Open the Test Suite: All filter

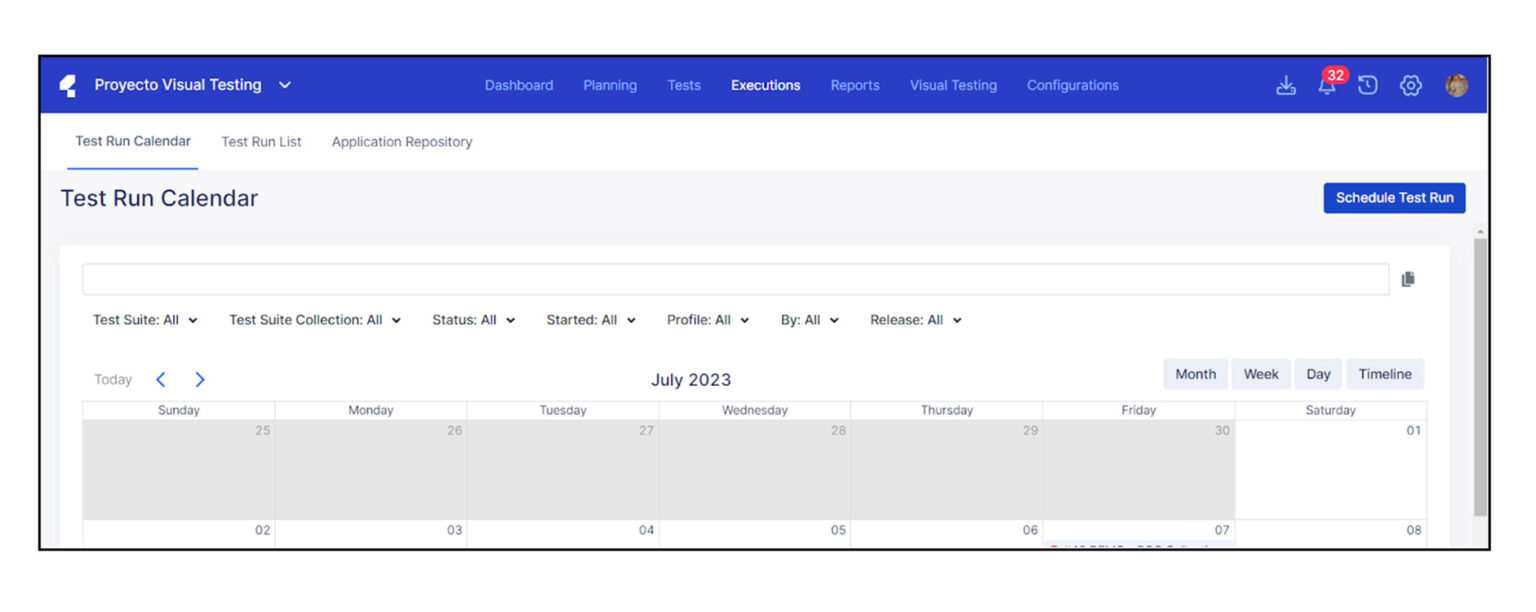(x=146, y=320)
